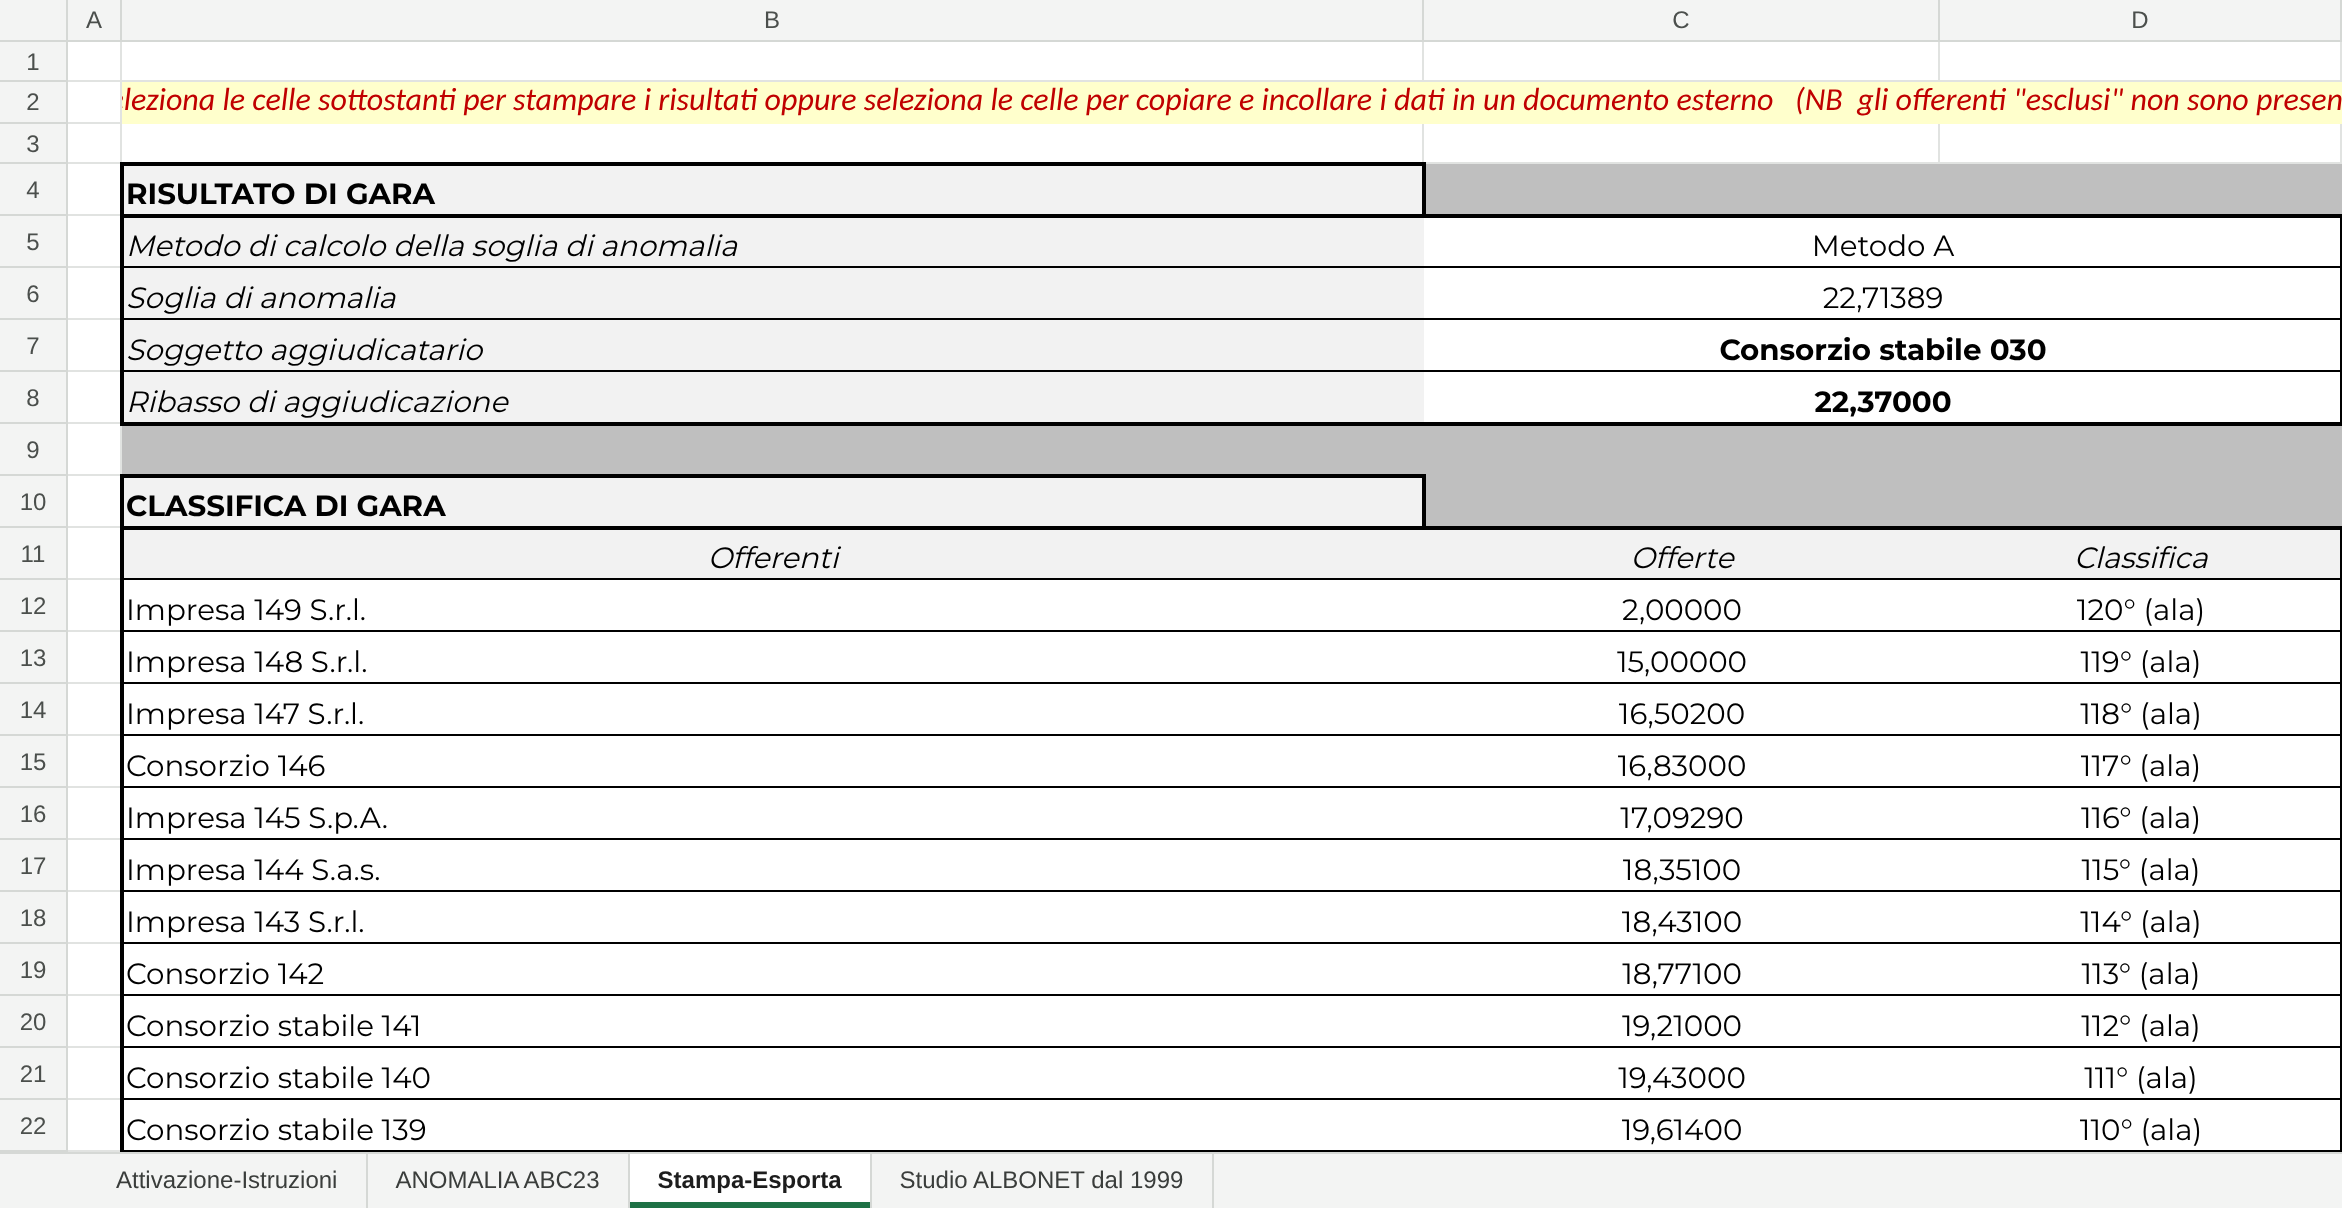Click the 'Offerenti' column heading cell
This screenshot has width=2342, height=1208.
(772, 556)
